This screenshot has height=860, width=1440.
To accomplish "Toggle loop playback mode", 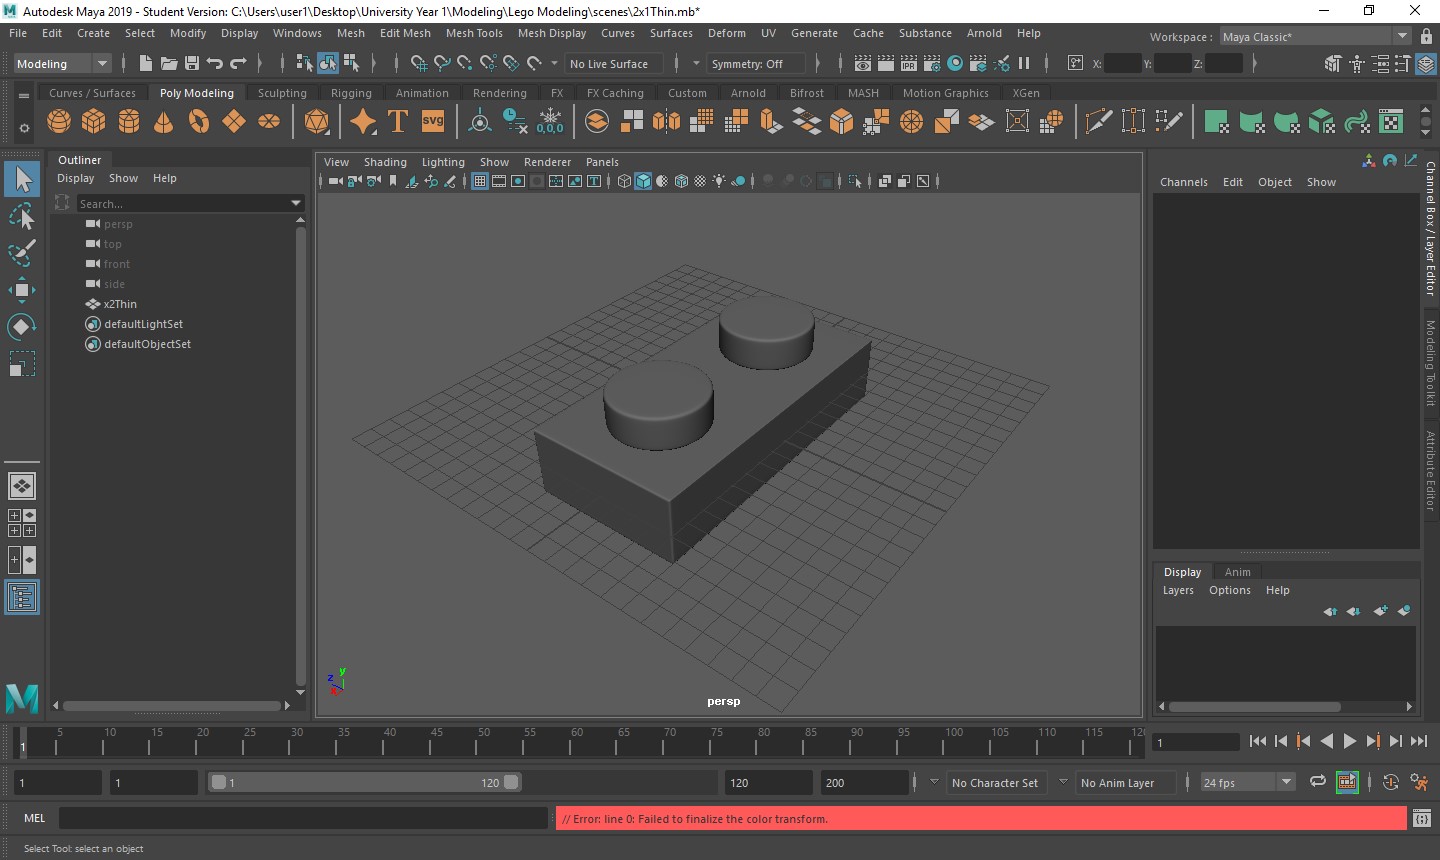I will pos(1318,782).
